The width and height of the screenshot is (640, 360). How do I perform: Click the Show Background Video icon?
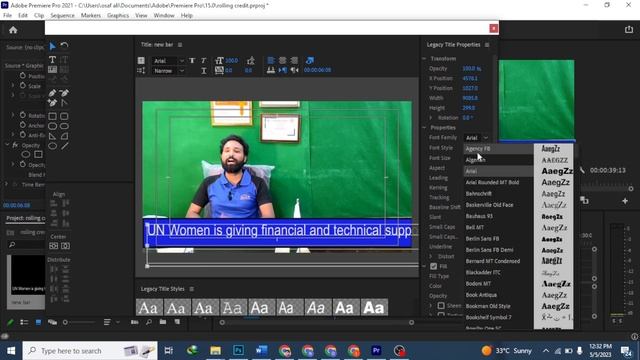tap(310, 60)
